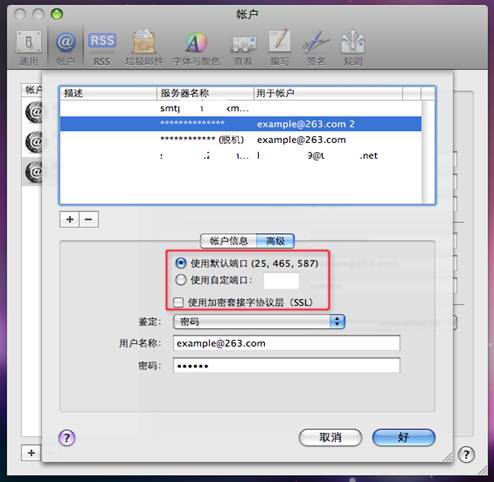Image resolution: width=494 pixels, height=482 pixels.
Task: Open the Composing (编写) preferences icon
Action: (279, 47)
